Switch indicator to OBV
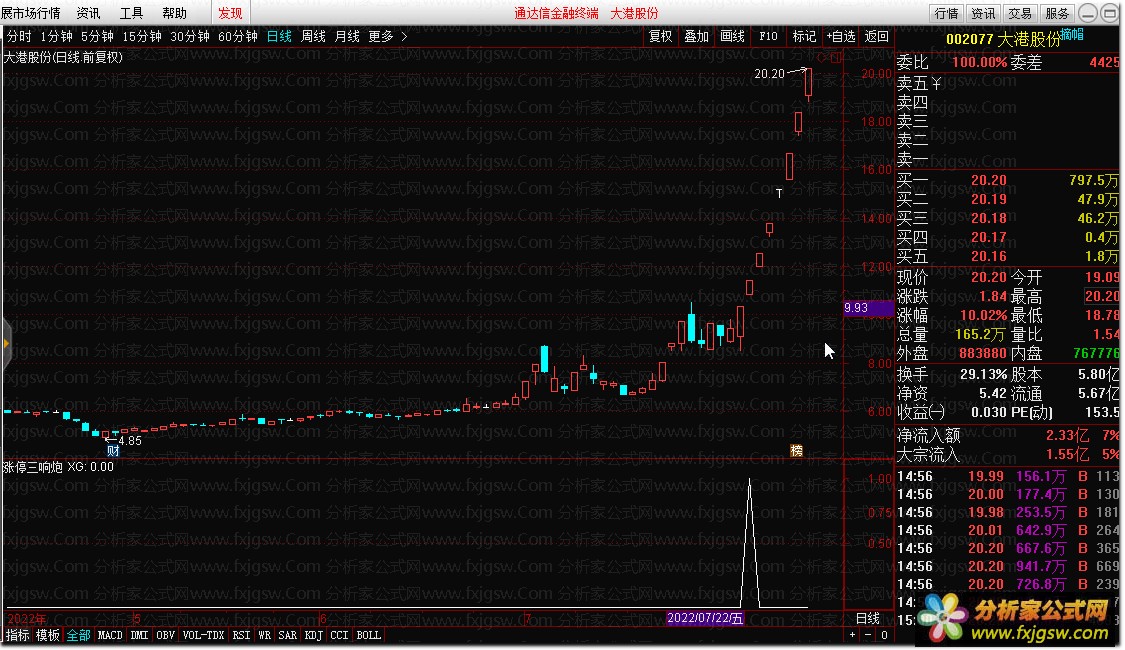The image size is (1125, 650). coord(166,636)
